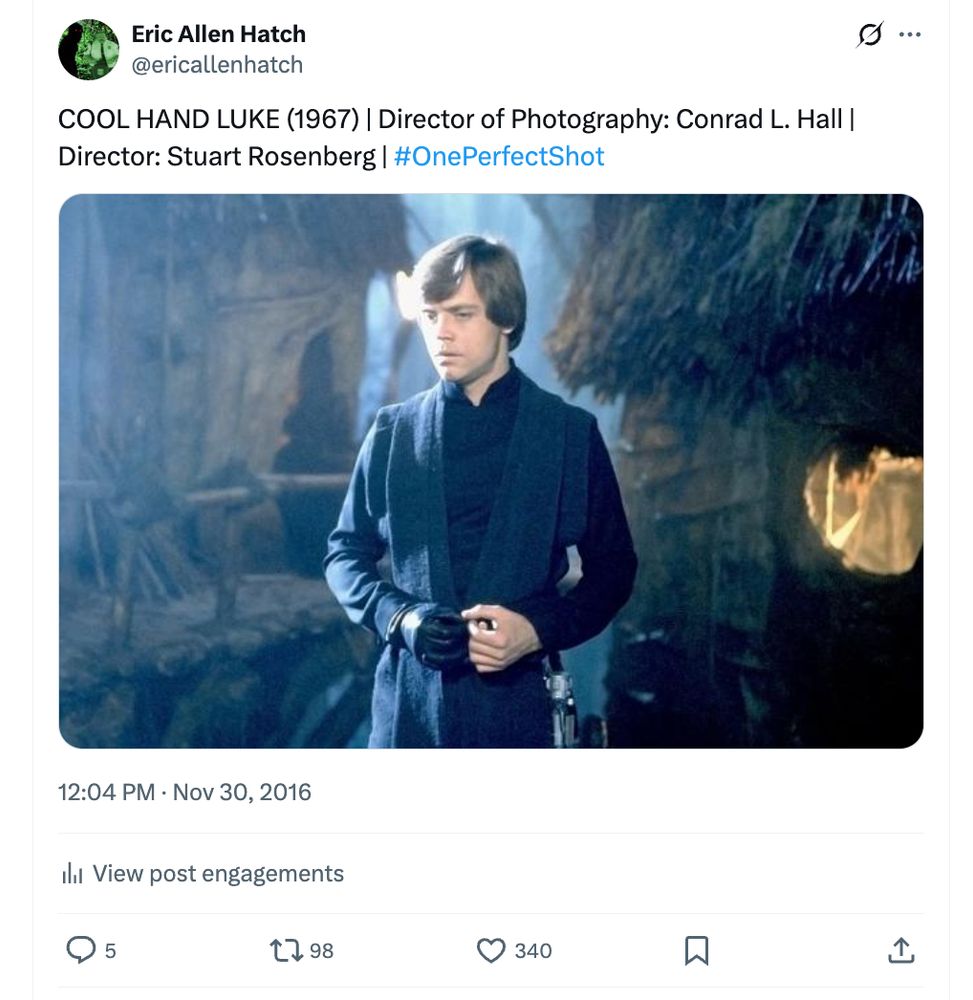Bookmark this post

point(696,950)
